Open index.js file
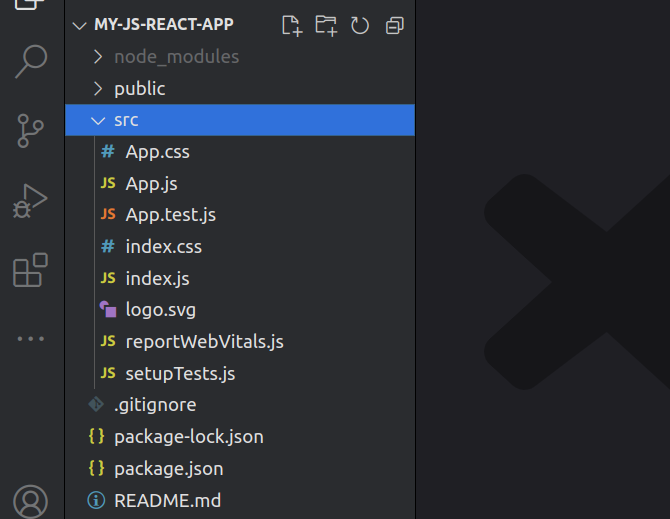 (240, 278)
